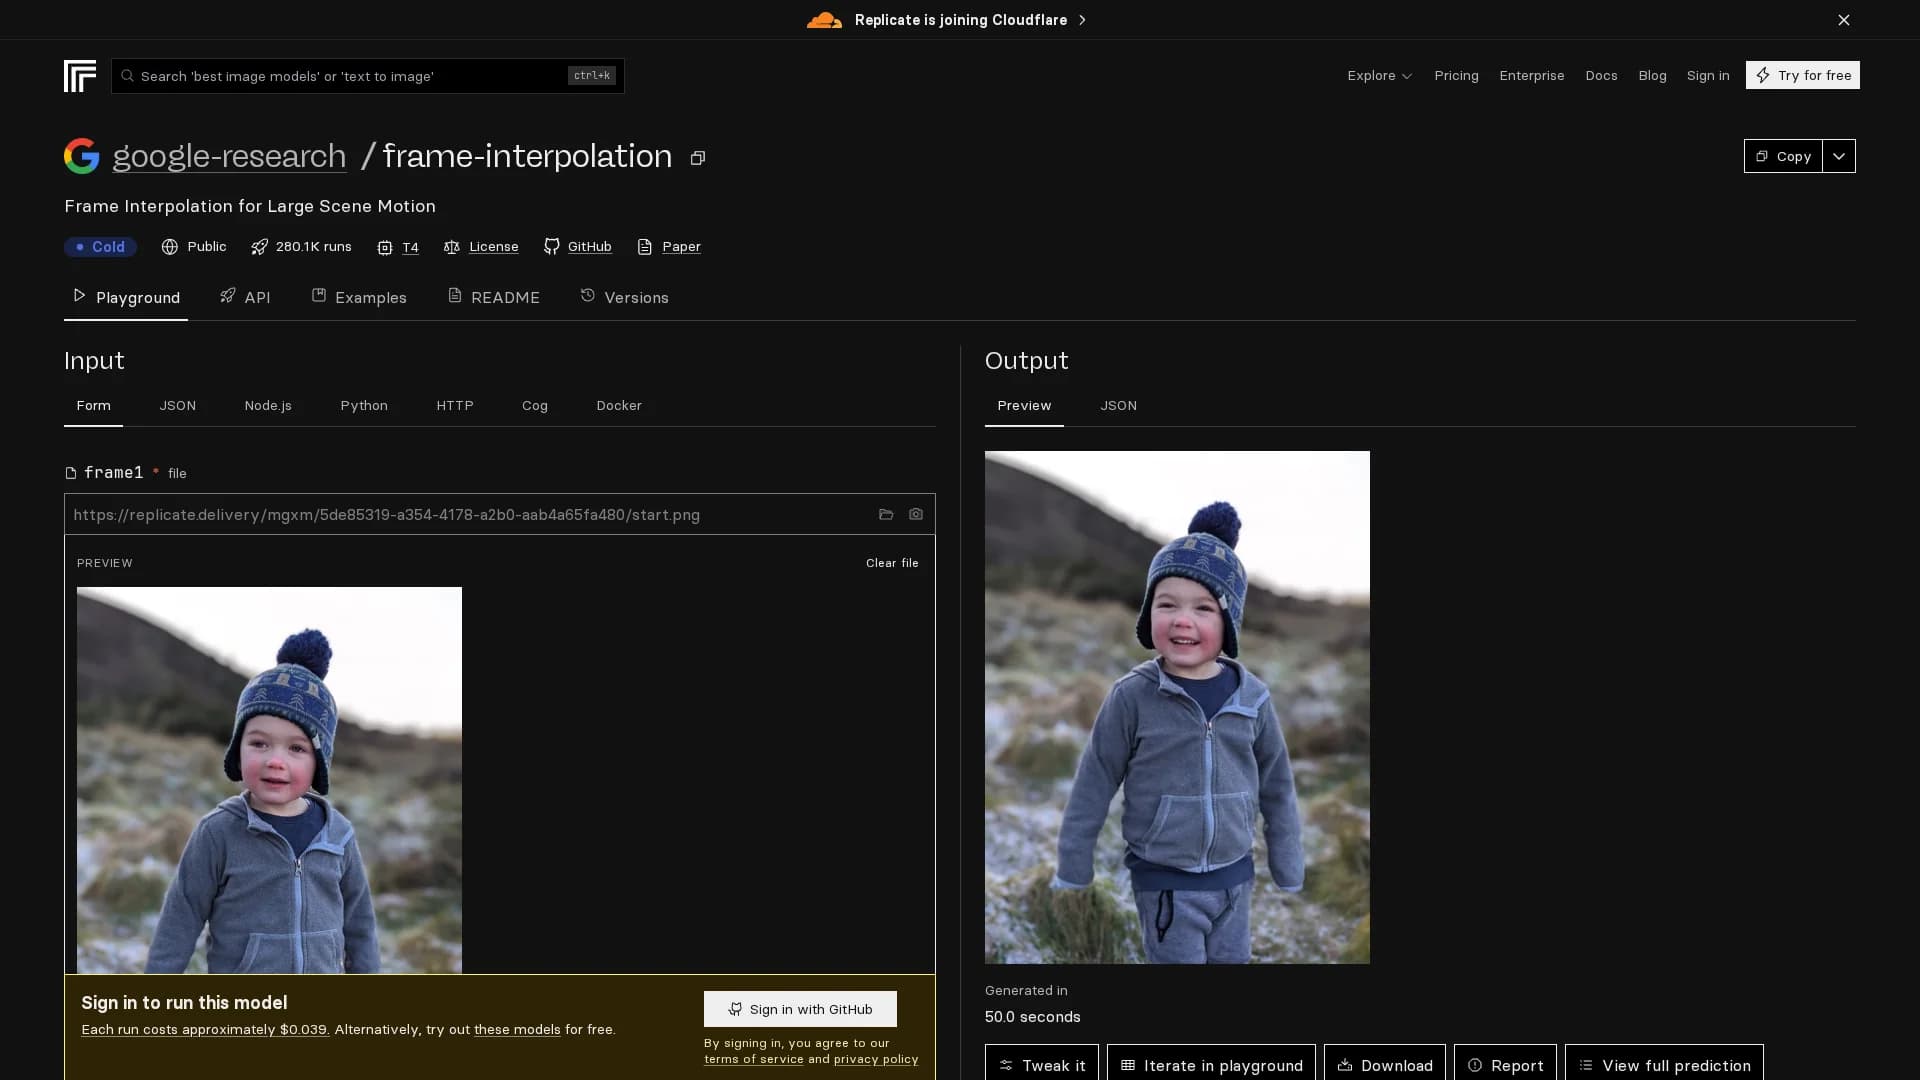Click the Tweak it button
Screen dimensions: 1920x1080
(1042, 1064)
